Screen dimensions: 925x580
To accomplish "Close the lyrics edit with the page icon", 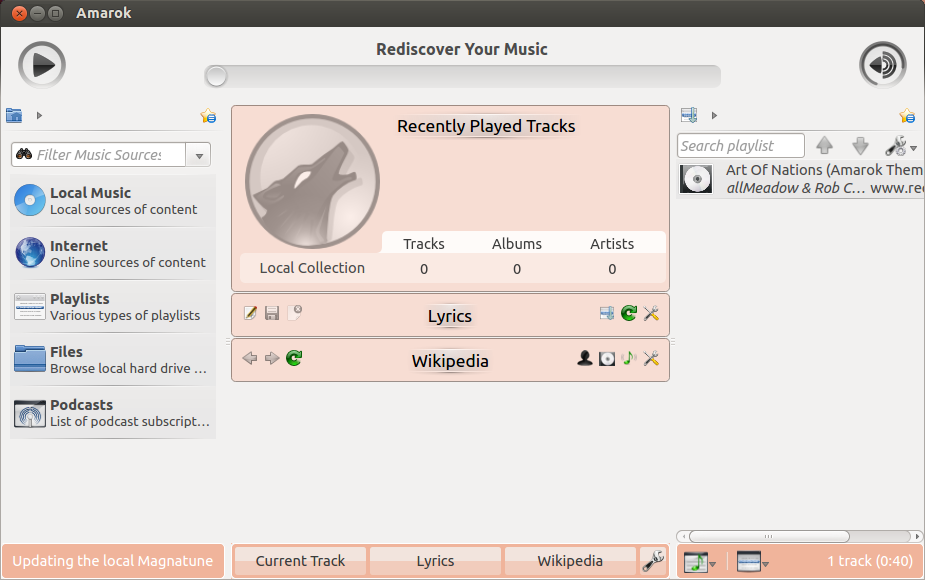I will coord(294,313).
